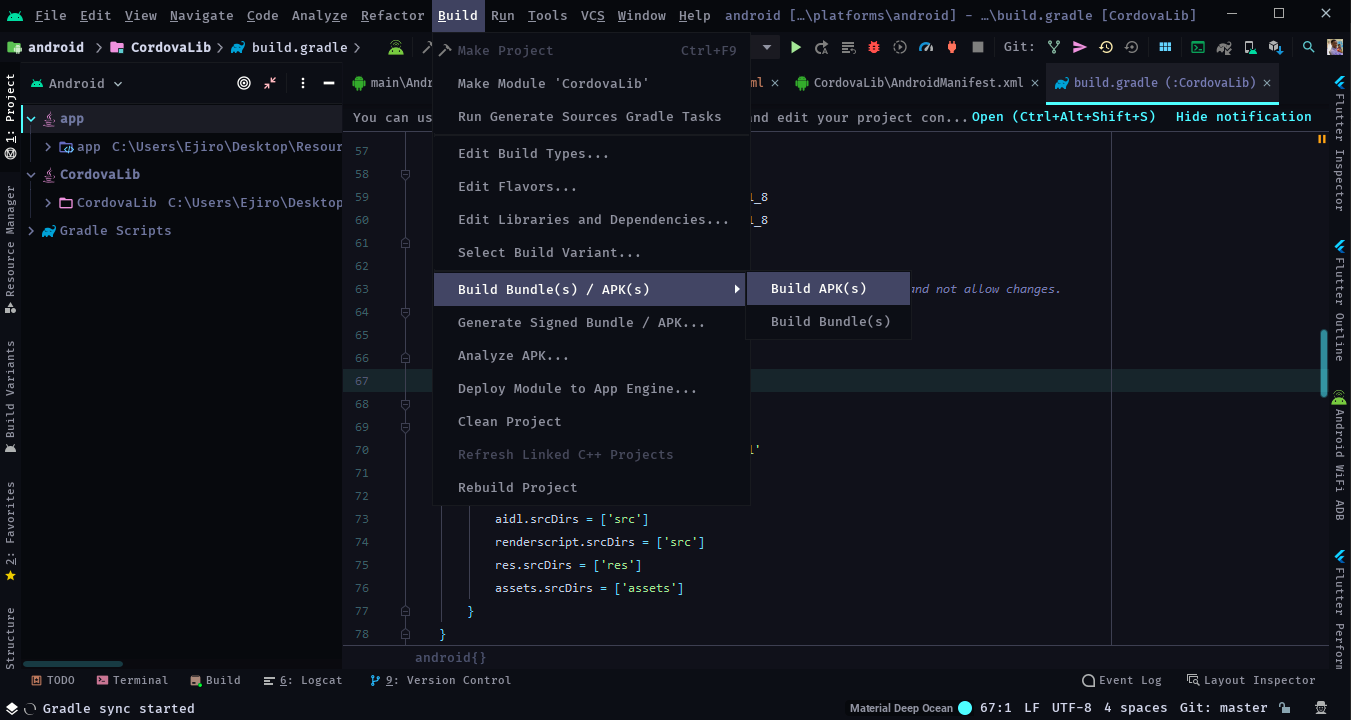
Task: Locate the open file with the target icon
Action: (244, 83)
